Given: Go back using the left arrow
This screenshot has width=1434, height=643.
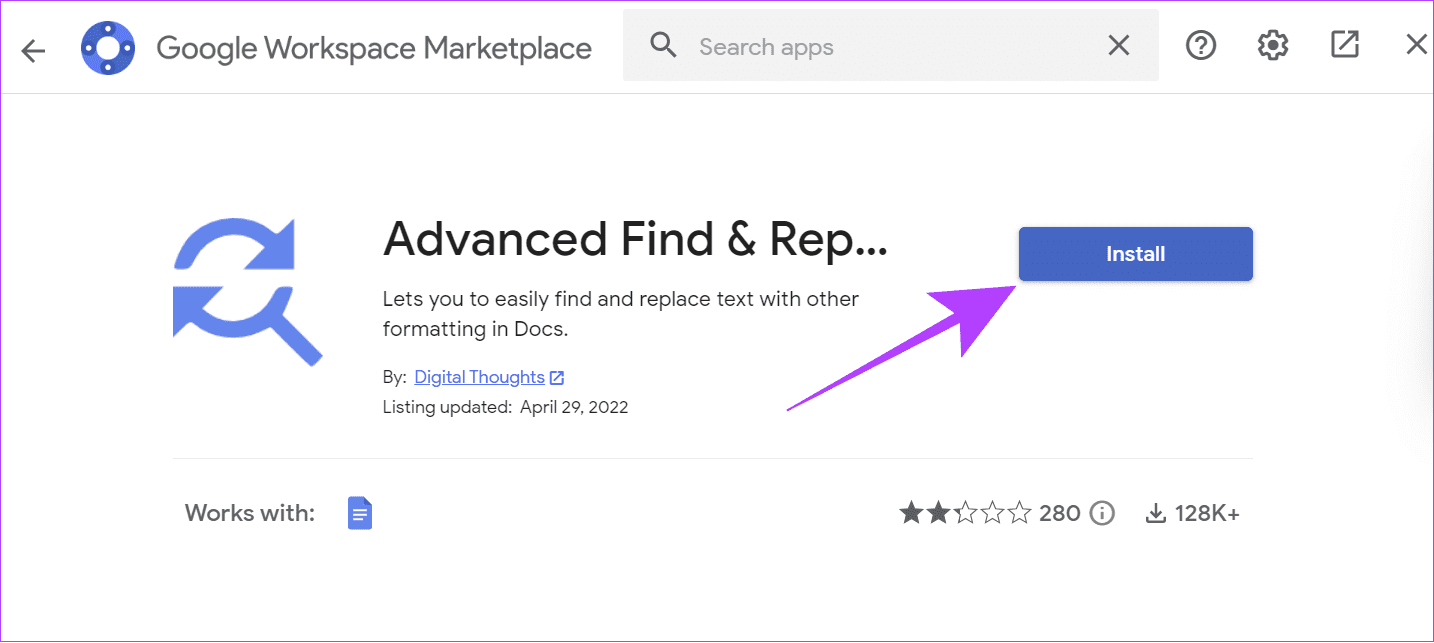Looking at the screenshot, I should tap(34, 50).
